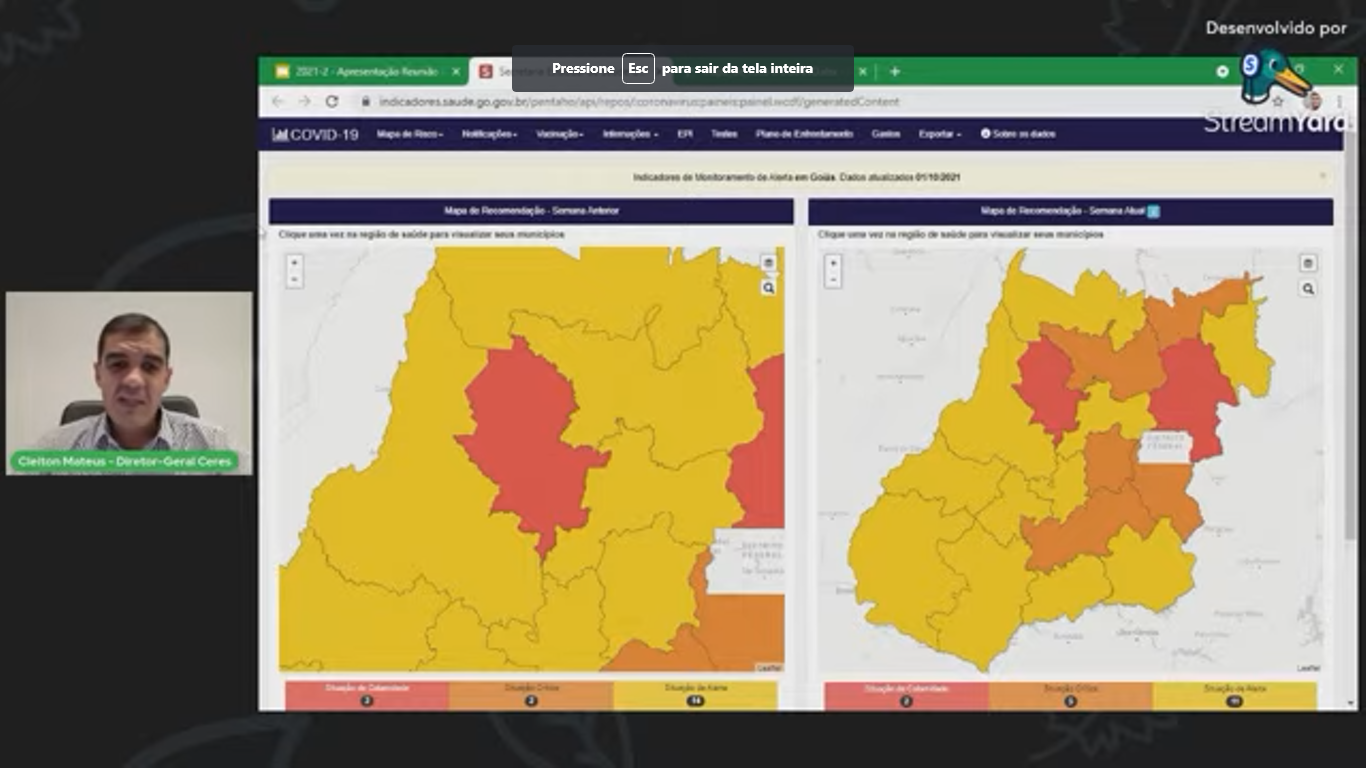This screenshot has height=768, width=1366.
Task: Click the red Situação de Calamidade legend on left
Action: point(367,694)
